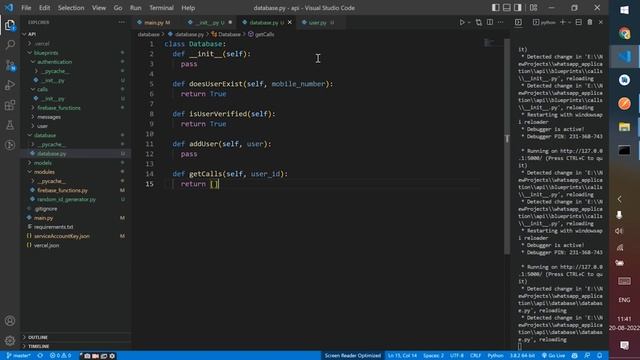Open the File menu
Viewport: 640px width, 360px height.
point(26,8)
